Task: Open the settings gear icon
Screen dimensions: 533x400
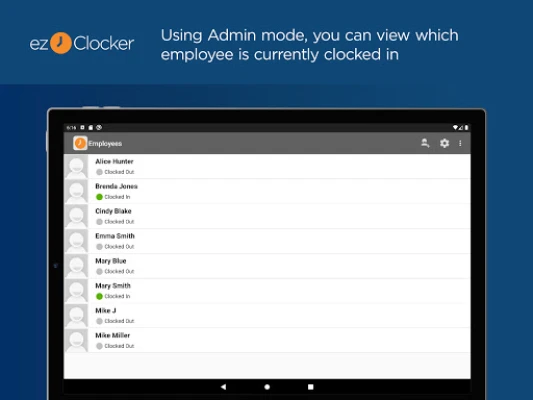Action: tap(444, 143)
